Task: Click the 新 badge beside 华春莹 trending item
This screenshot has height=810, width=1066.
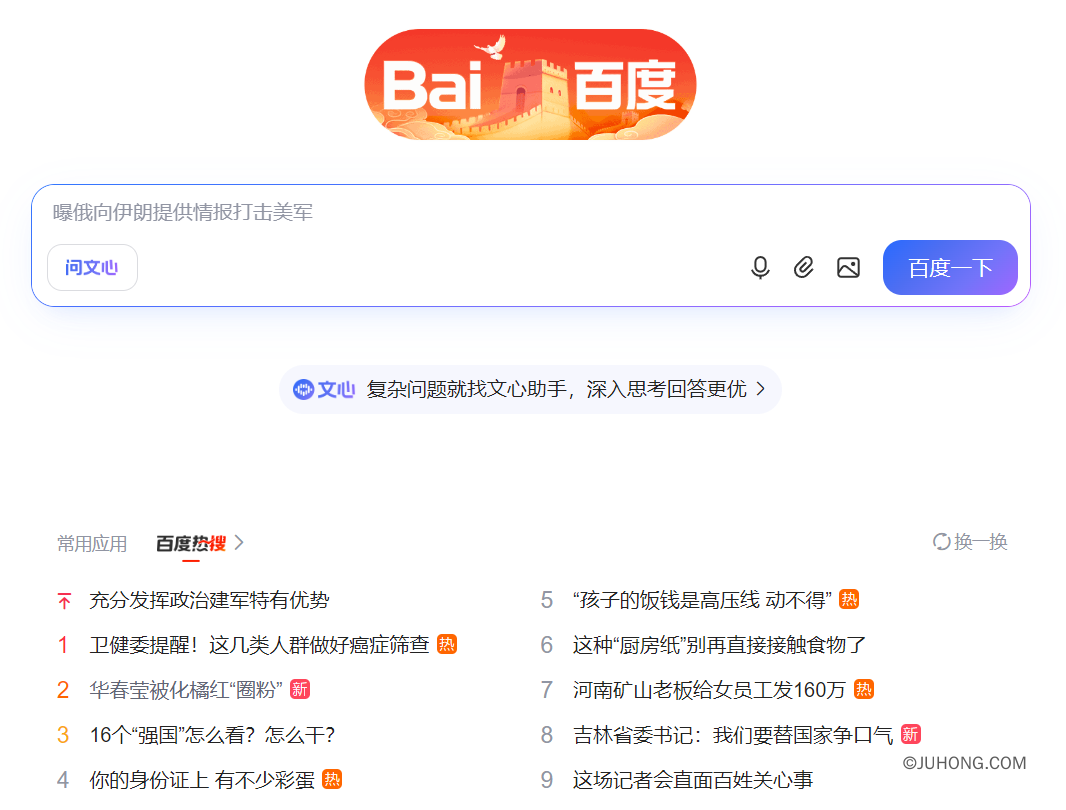Action: coord(300,690)
